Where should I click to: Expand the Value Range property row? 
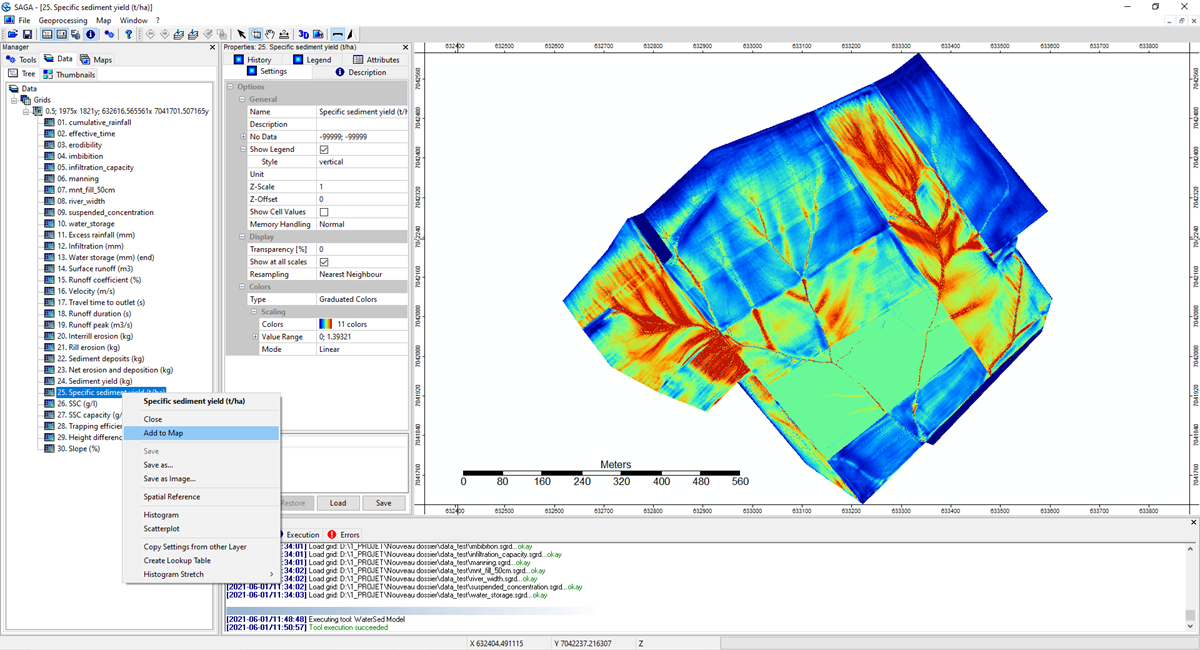point(256,337)
